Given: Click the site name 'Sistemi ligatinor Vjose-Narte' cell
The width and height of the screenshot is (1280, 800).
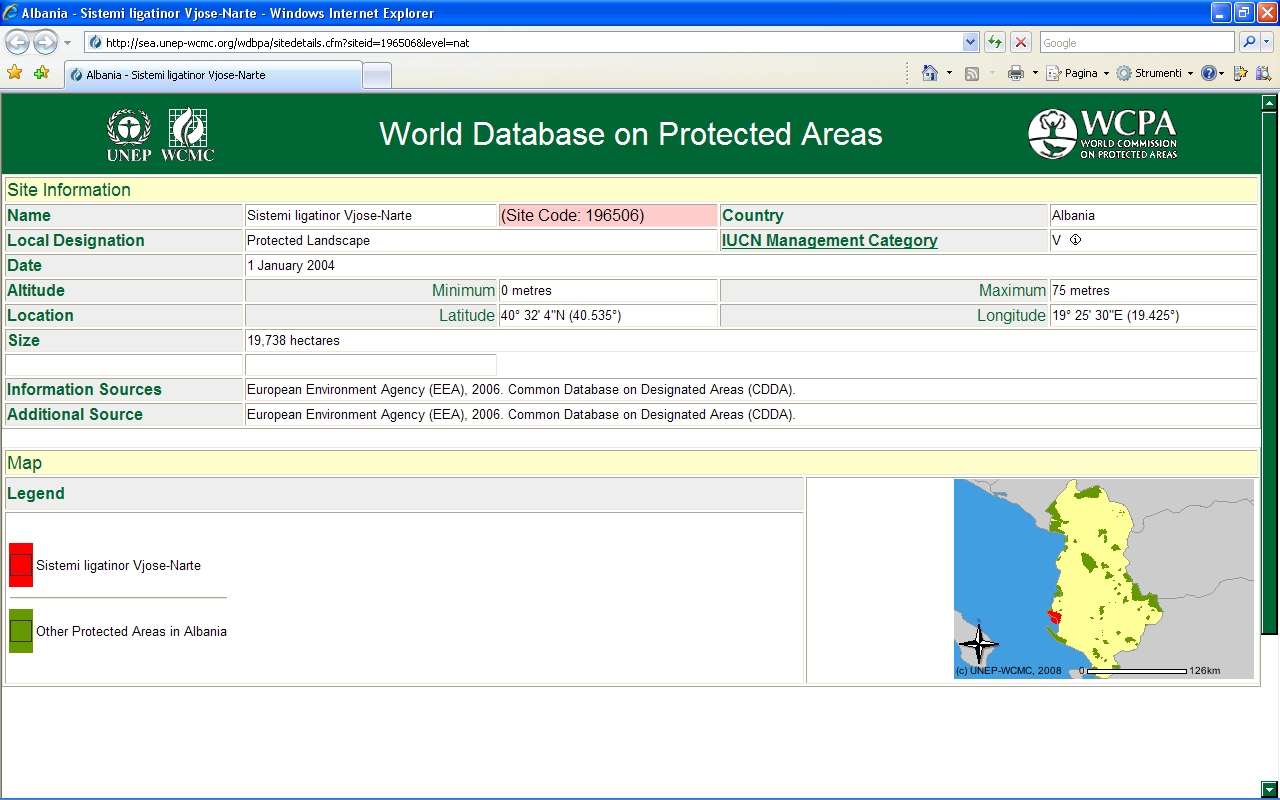Looking at the screenshot, I should (x=371, y=216).
